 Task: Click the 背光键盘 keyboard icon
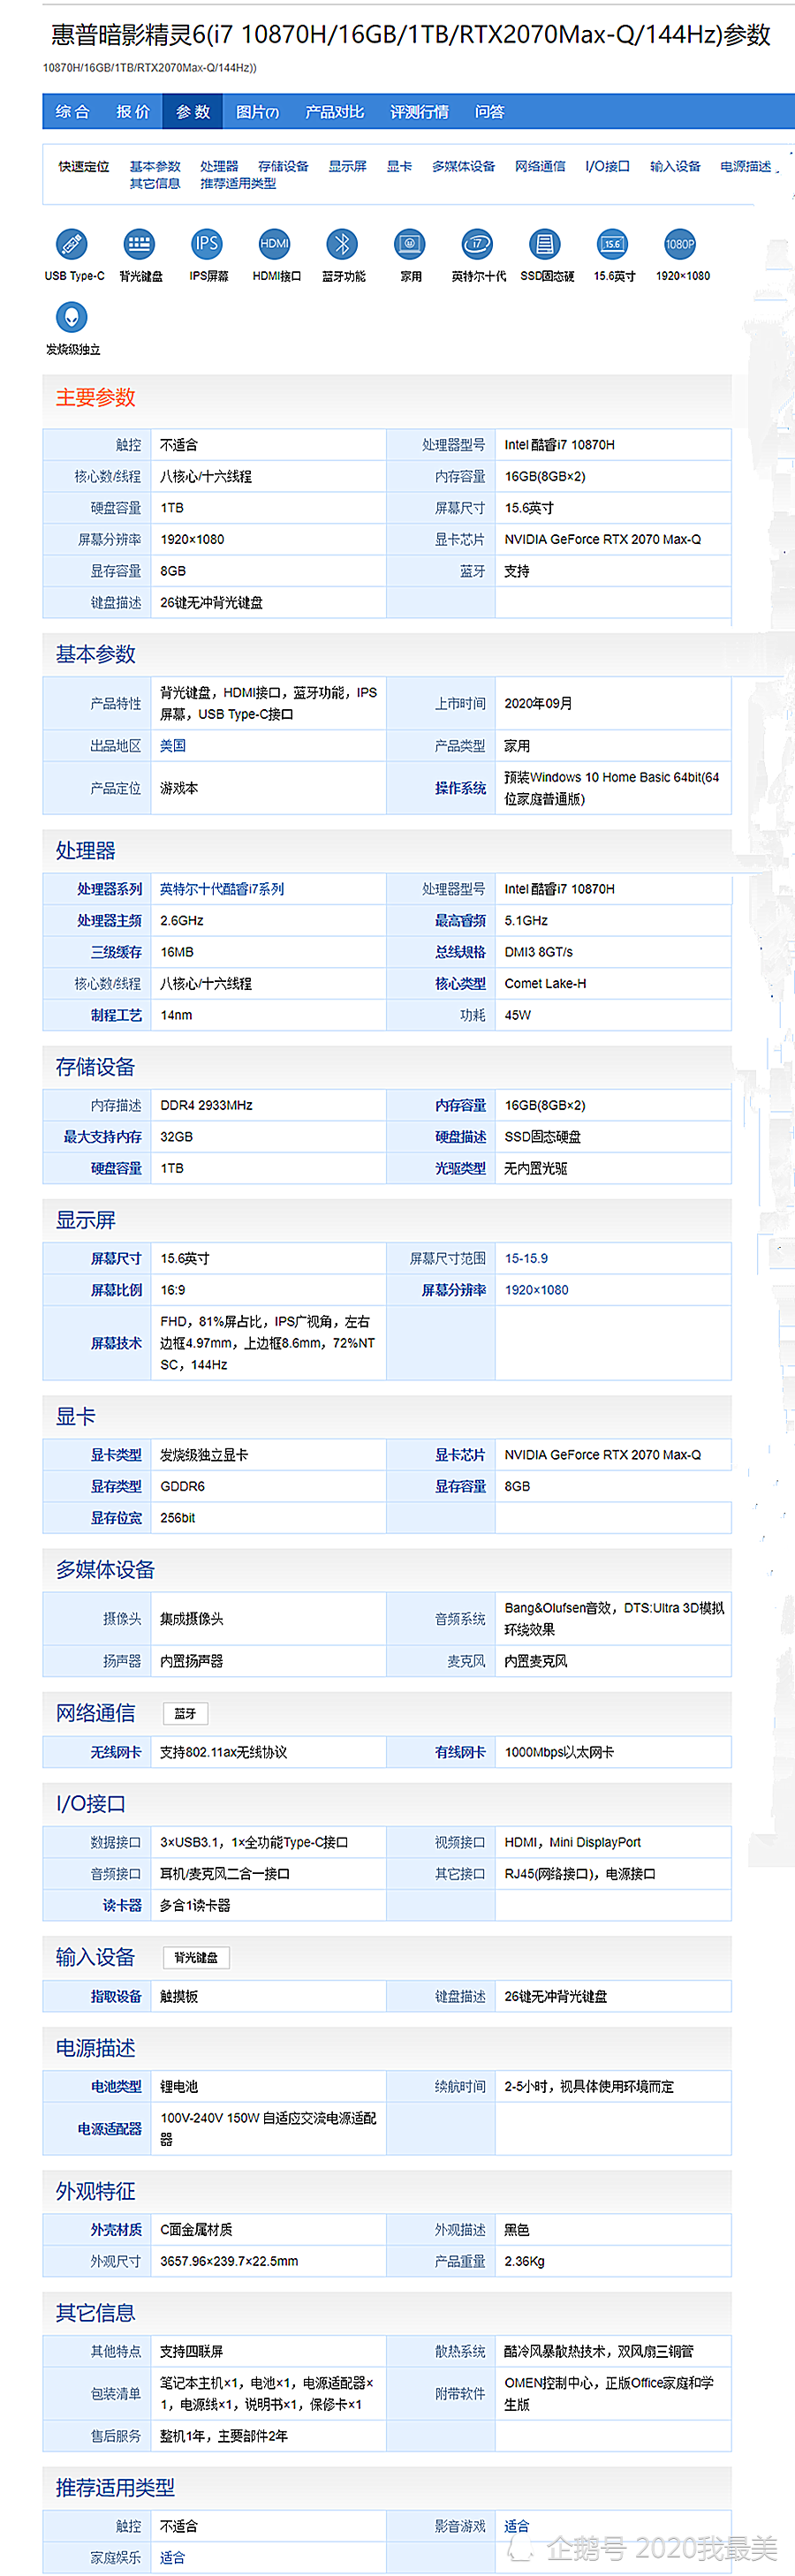point(139,244)
